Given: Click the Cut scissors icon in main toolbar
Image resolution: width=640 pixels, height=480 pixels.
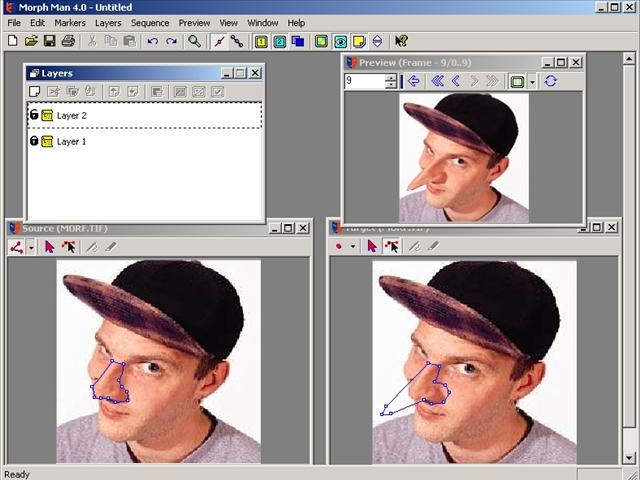Looking at the screenshot, I should click(x=92, y=41).
